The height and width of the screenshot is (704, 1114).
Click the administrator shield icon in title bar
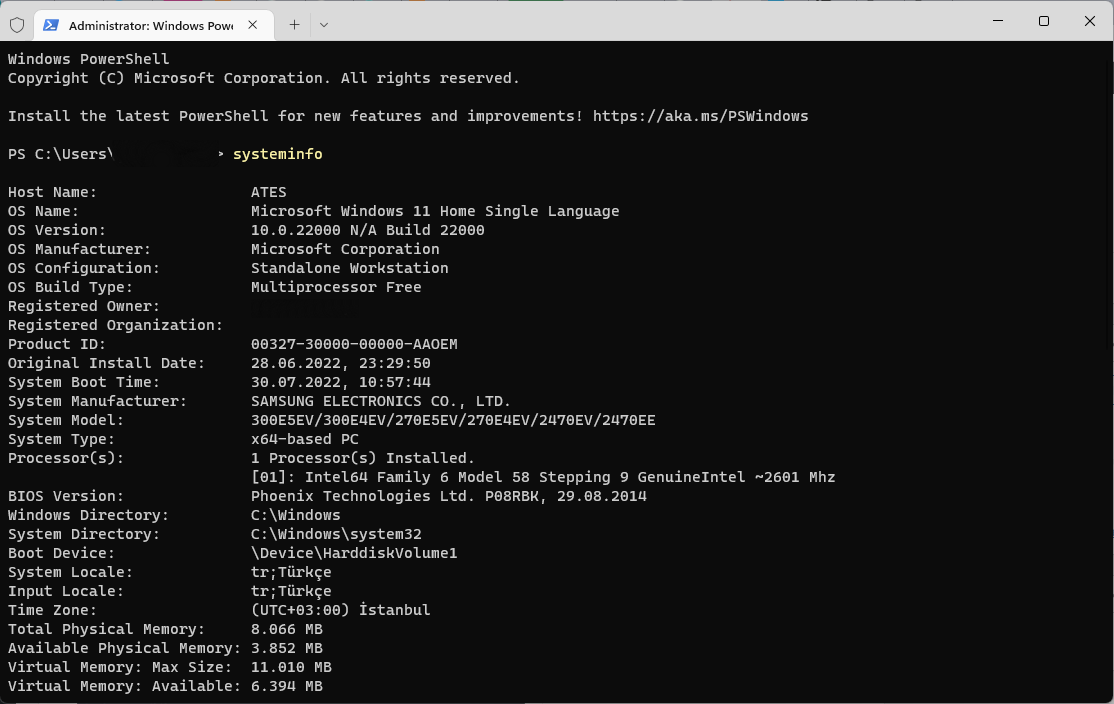coord(17,24)
